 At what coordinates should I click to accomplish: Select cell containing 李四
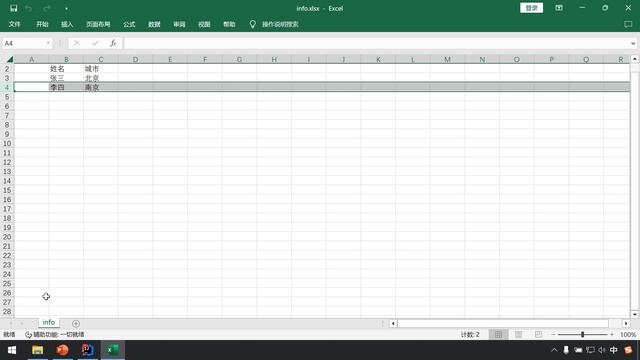66,87
